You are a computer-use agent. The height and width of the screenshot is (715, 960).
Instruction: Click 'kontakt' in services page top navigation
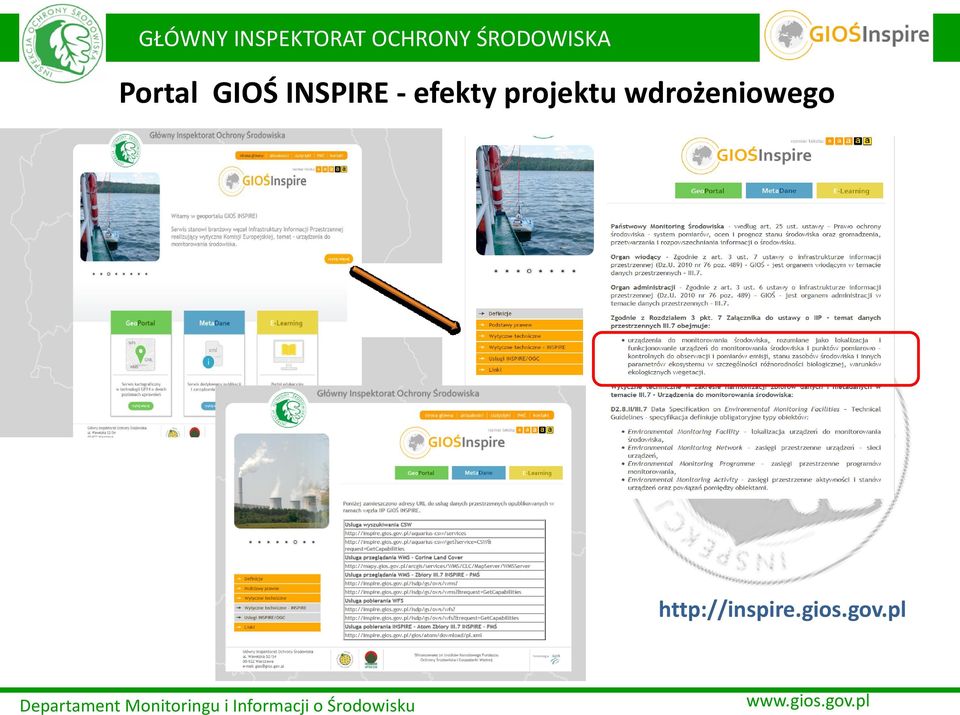click(x=541, y=415)
